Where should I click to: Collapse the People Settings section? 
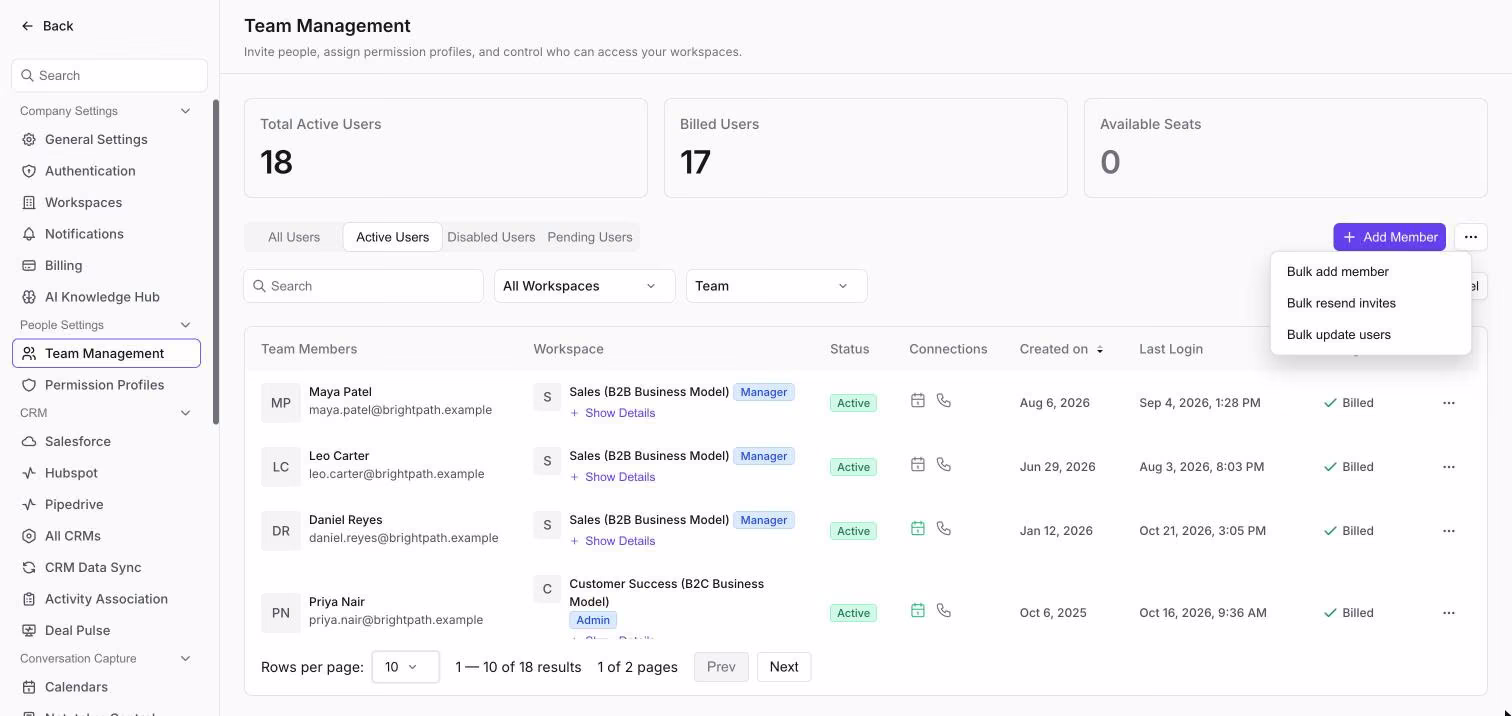[x=185, y=325]
